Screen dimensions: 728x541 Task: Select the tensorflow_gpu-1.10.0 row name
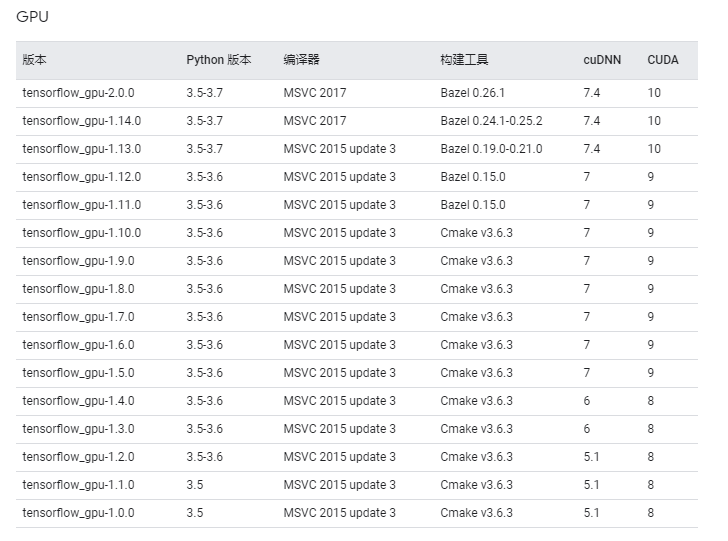82,233
